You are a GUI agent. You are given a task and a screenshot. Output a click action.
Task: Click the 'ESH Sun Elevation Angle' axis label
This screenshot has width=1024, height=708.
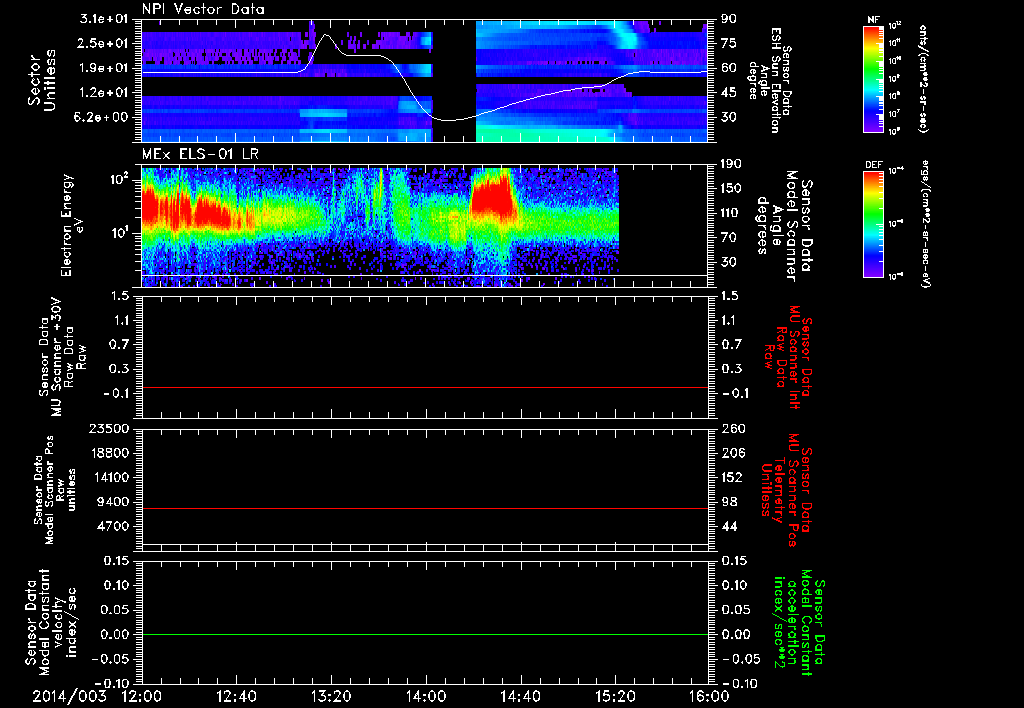click(769, 80)
